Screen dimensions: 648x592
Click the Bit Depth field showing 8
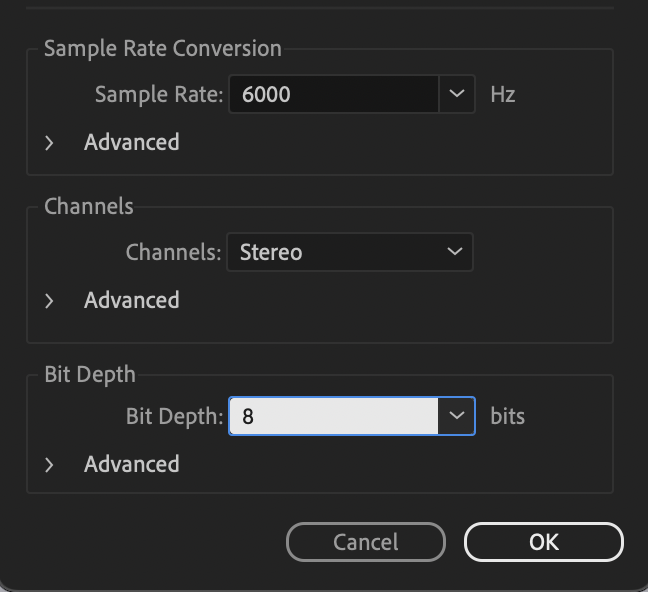(x=334, y=416)
